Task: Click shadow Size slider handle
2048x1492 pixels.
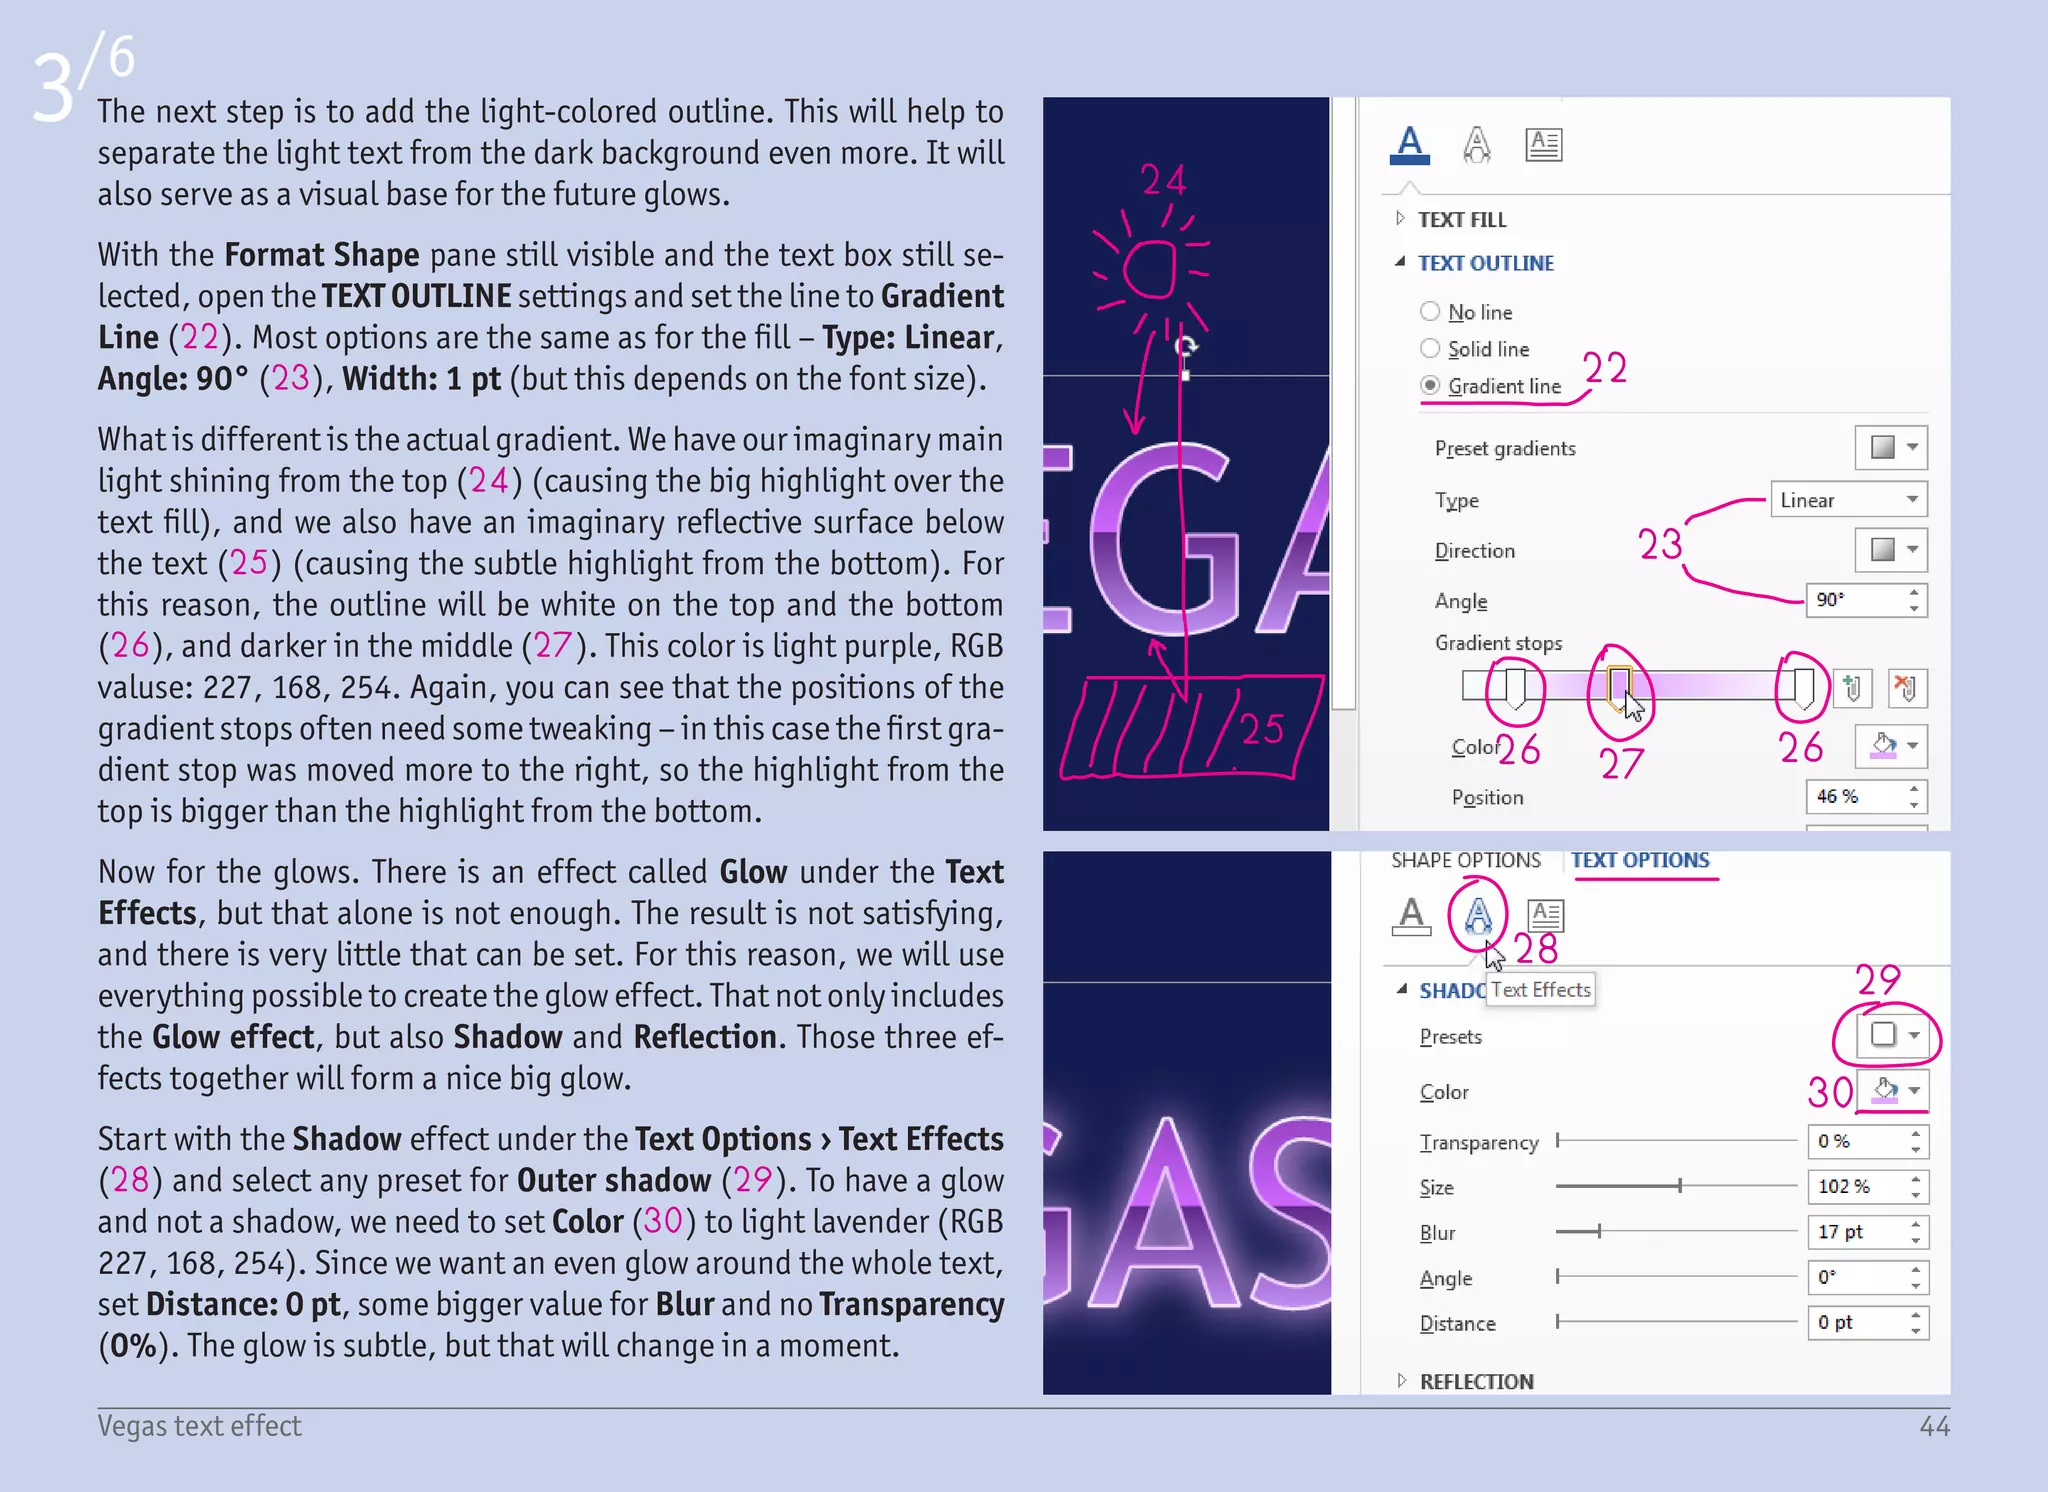Action: 1680,1186
